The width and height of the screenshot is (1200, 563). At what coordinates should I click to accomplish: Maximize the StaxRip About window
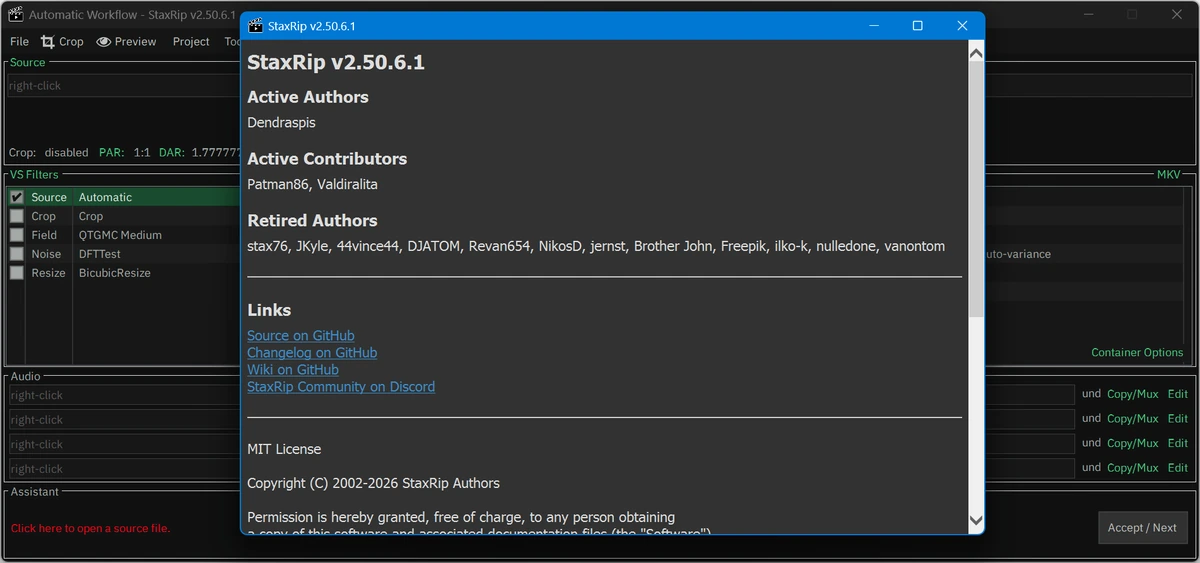tap(917, 26)
